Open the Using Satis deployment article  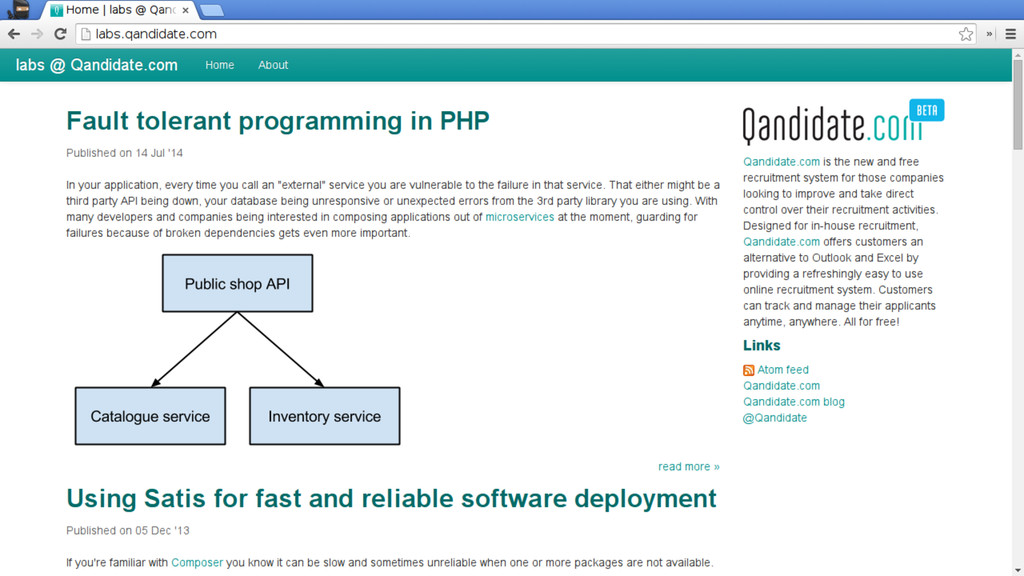coord(391,498)
